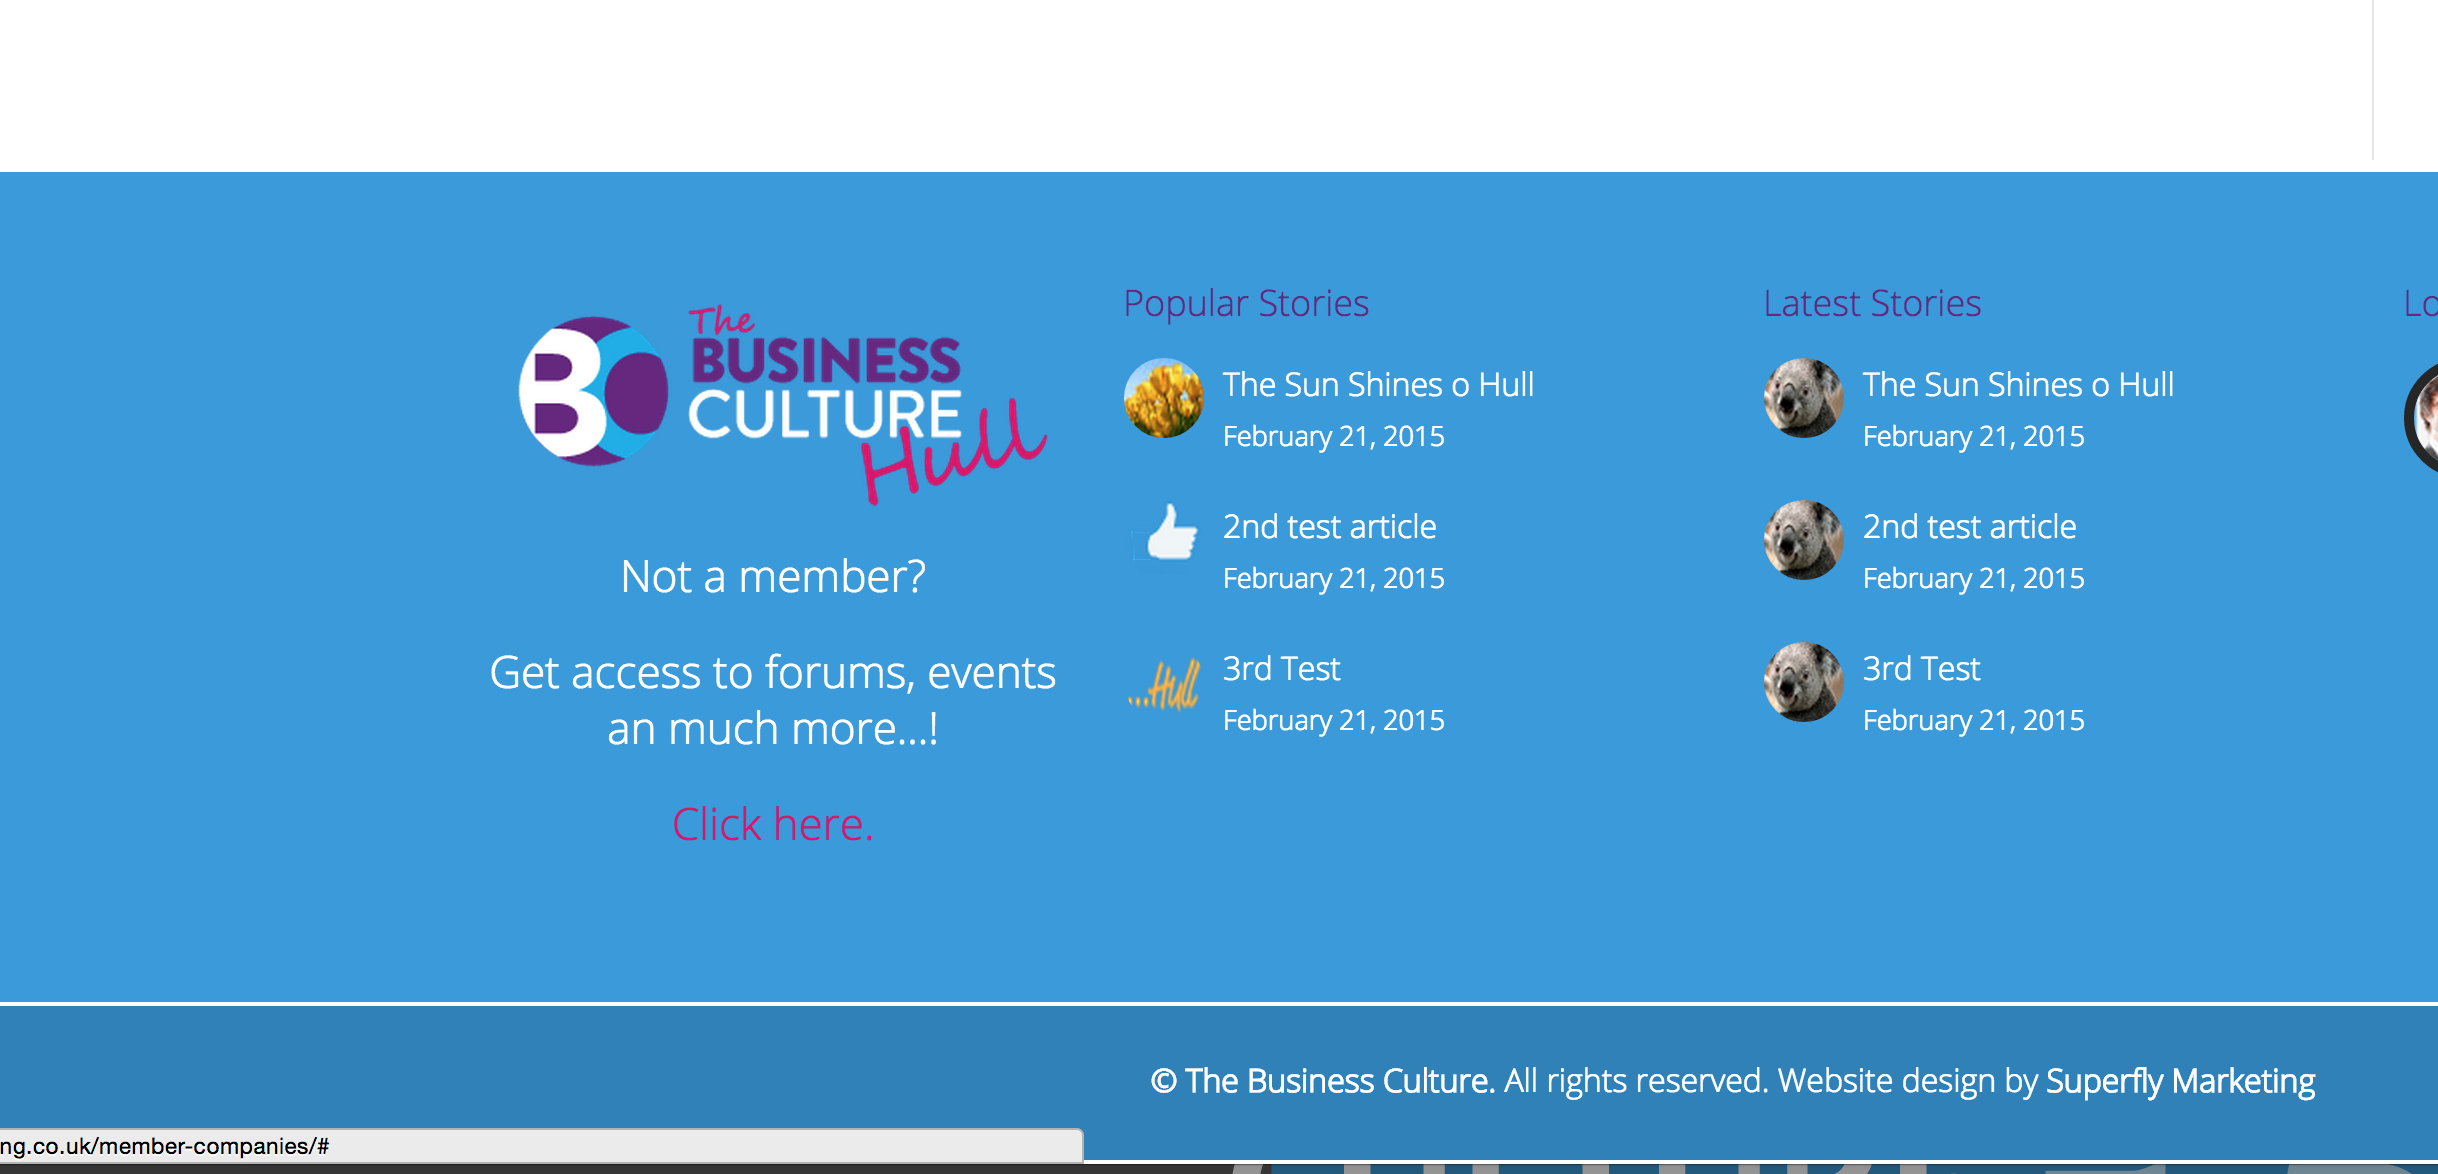Visit the Superfly Marketing footer link
2438x1174 pixels.
coord(2180,1081)
